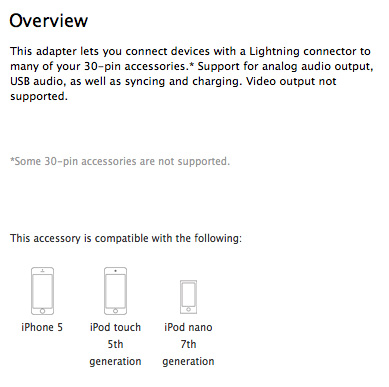Click the asterisk after "accessories." in the description

point(191,64)
